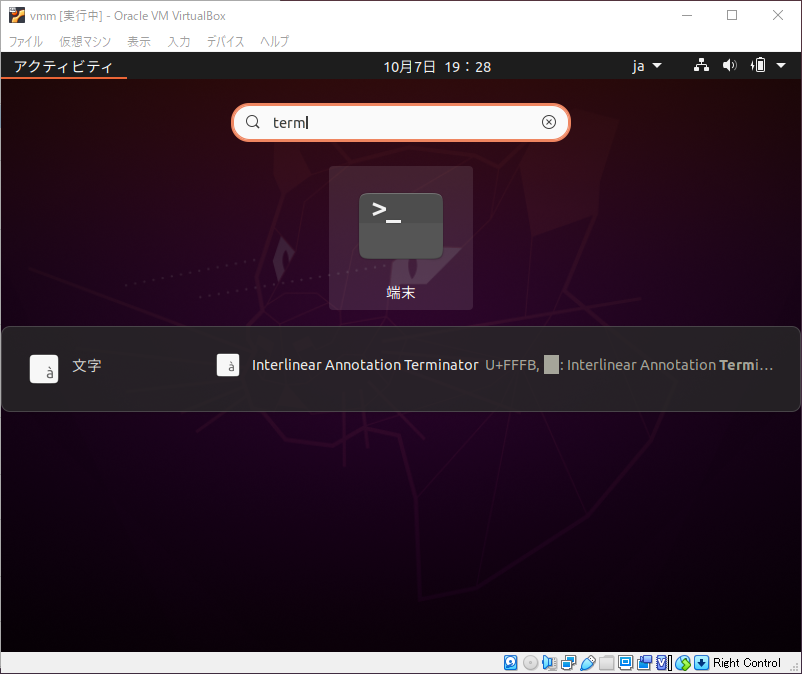This screenshot has height=674, width=802.
Task: Minimize the VirtualBox window
Action: pos(687,15)
